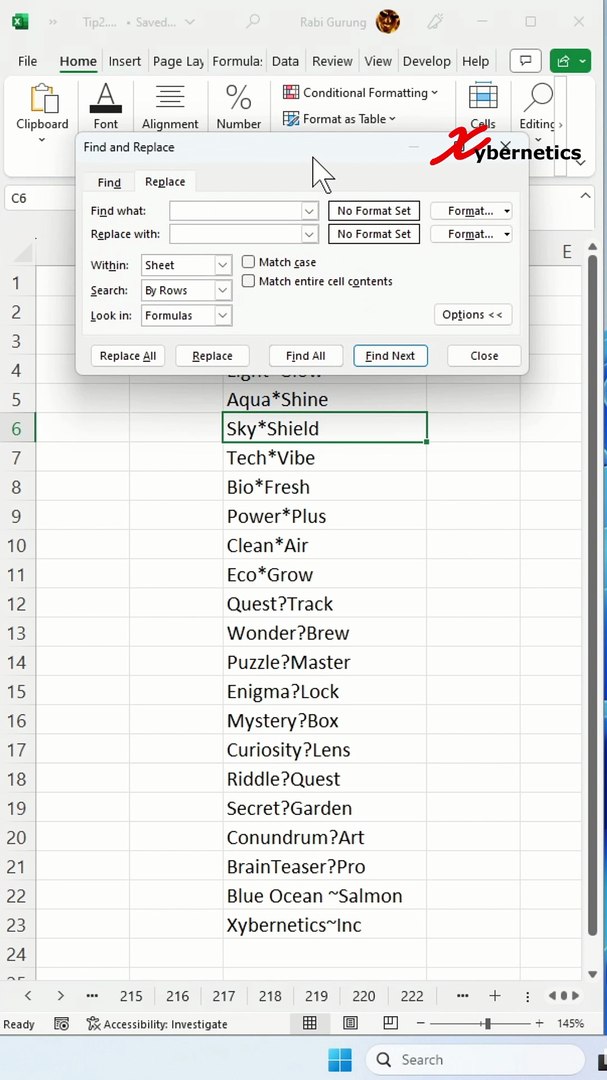Expand the Within dropdown
607x1080 pixels.
click(x=223, y=266)
